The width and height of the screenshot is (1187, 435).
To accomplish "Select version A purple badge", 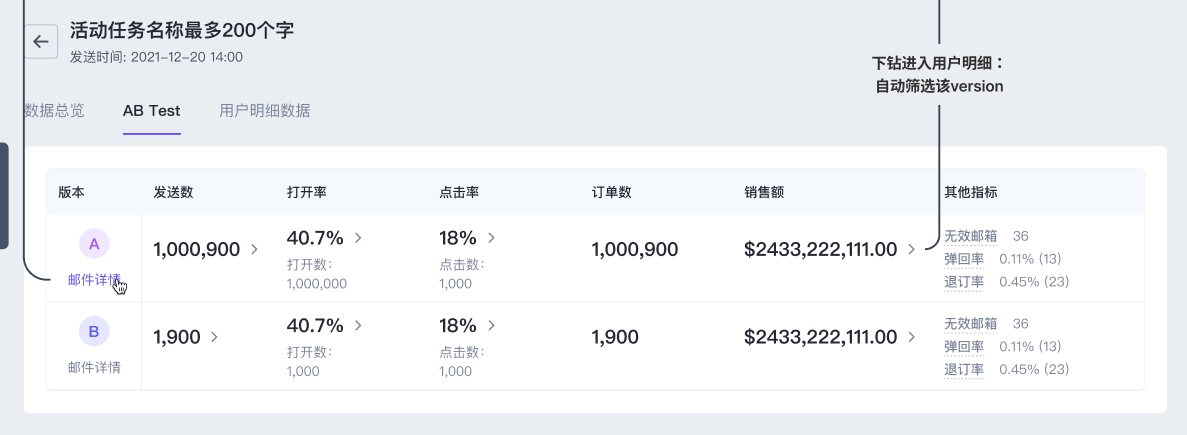I will [x=94, y=244].
